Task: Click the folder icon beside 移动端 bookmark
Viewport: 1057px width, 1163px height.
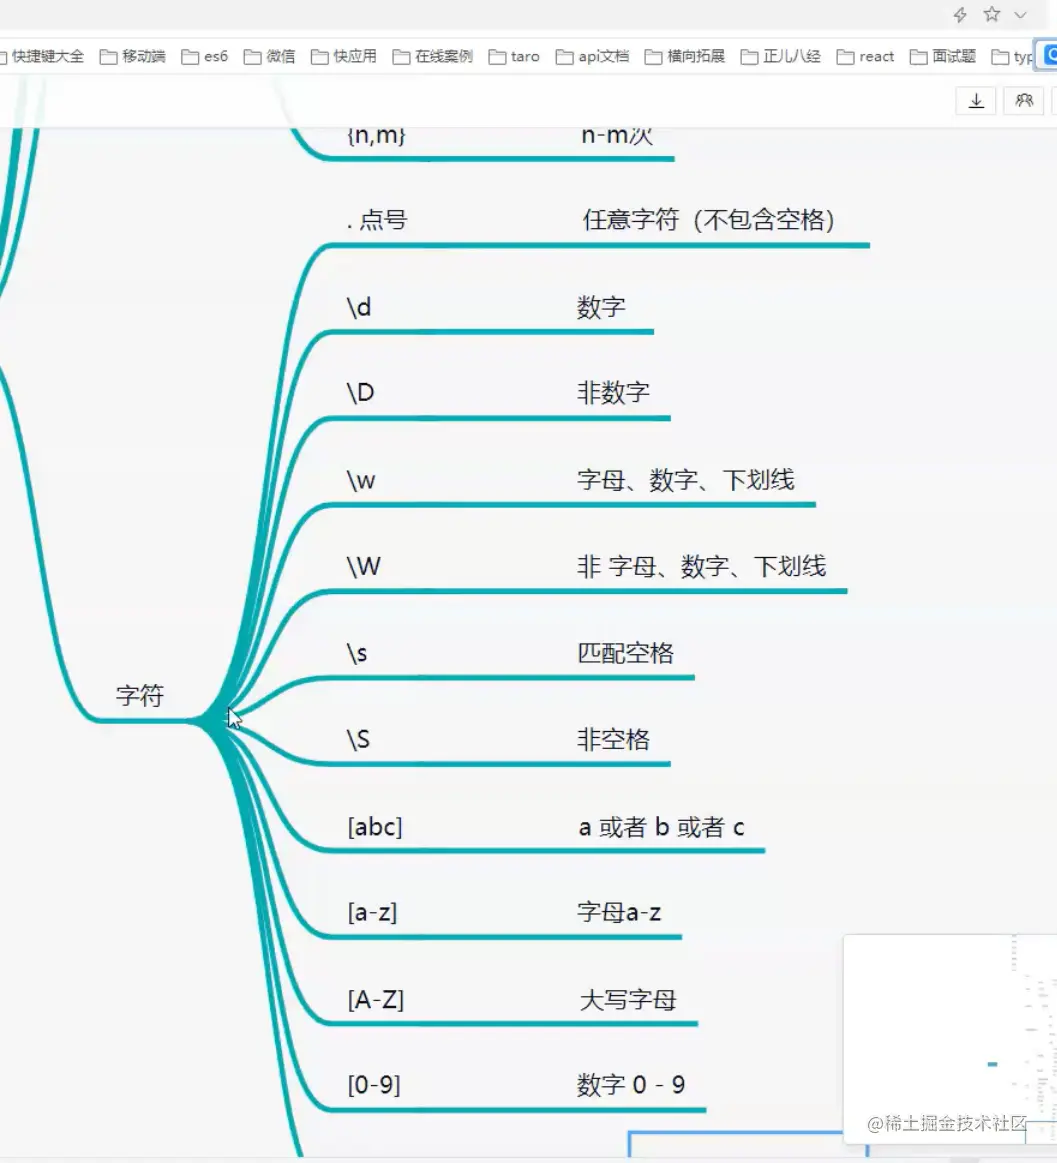Action: pos(110,56)
